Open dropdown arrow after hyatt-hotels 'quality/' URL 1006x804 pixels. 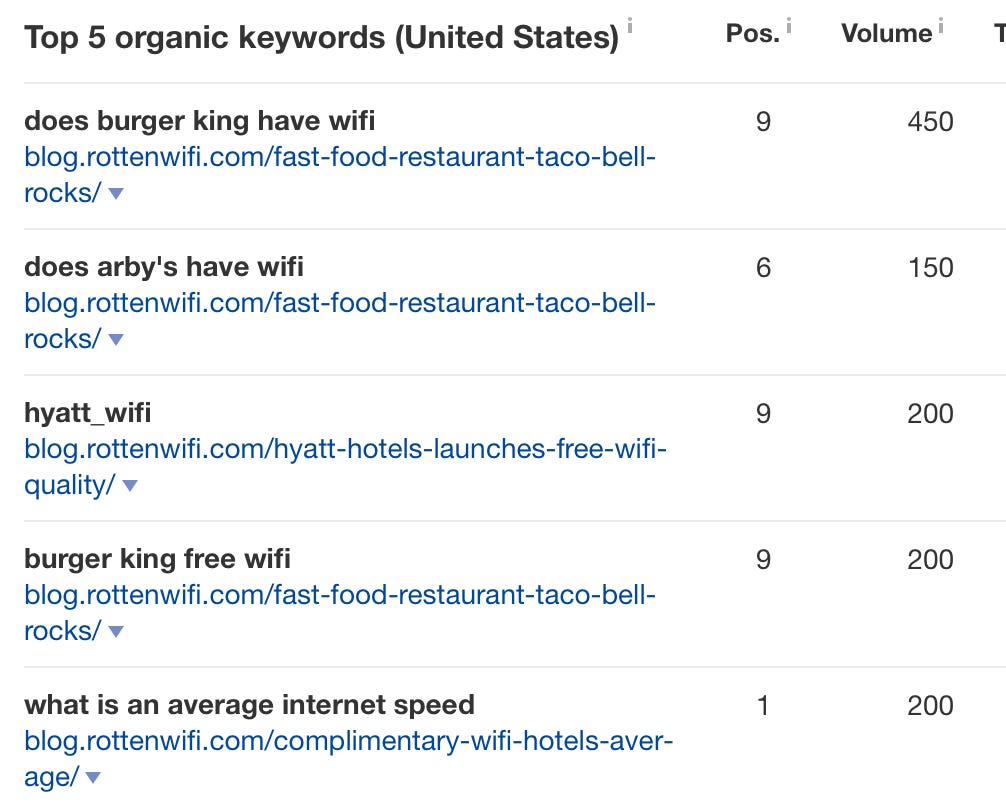[129, 486]
